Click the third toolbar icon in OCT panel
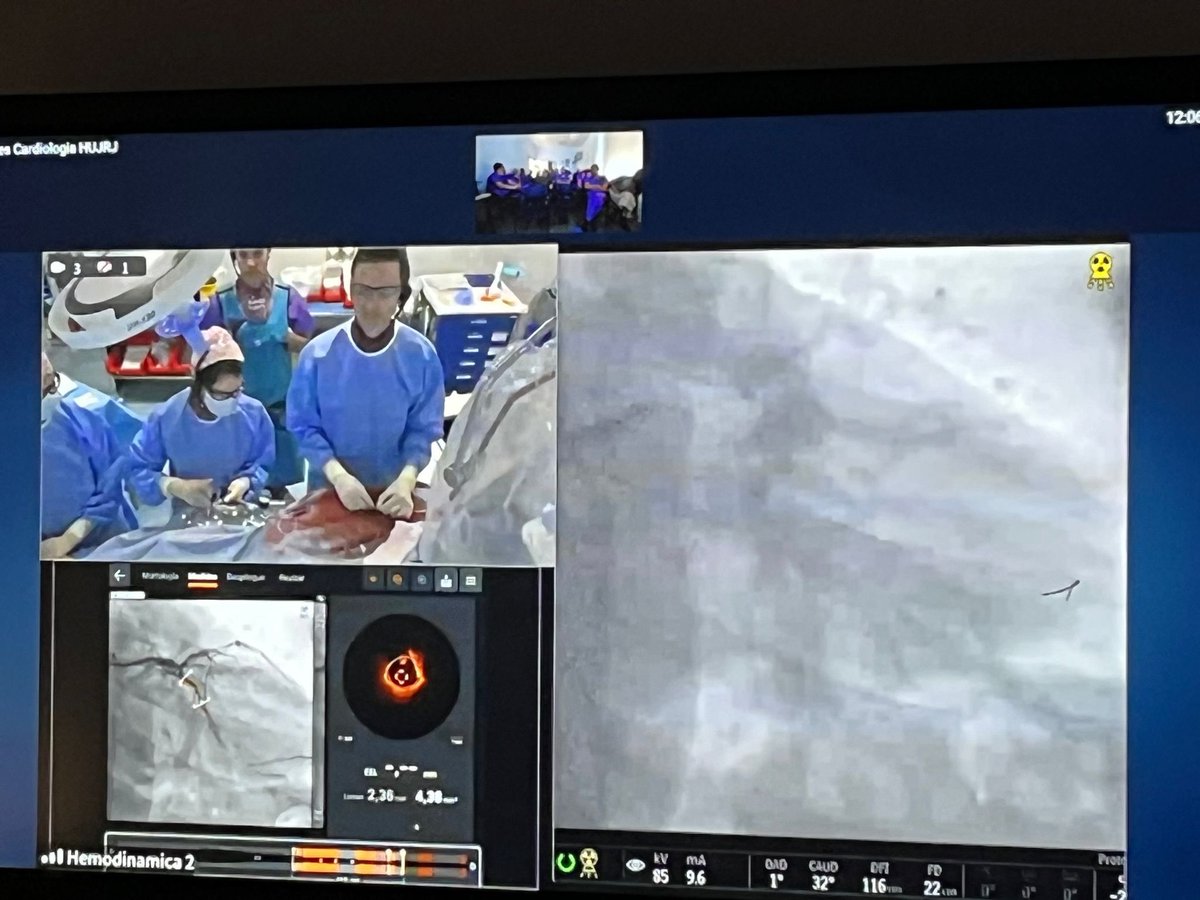The height and width of the screenshot is (900, 1200). pyautogui.click(x=421, y=579)
